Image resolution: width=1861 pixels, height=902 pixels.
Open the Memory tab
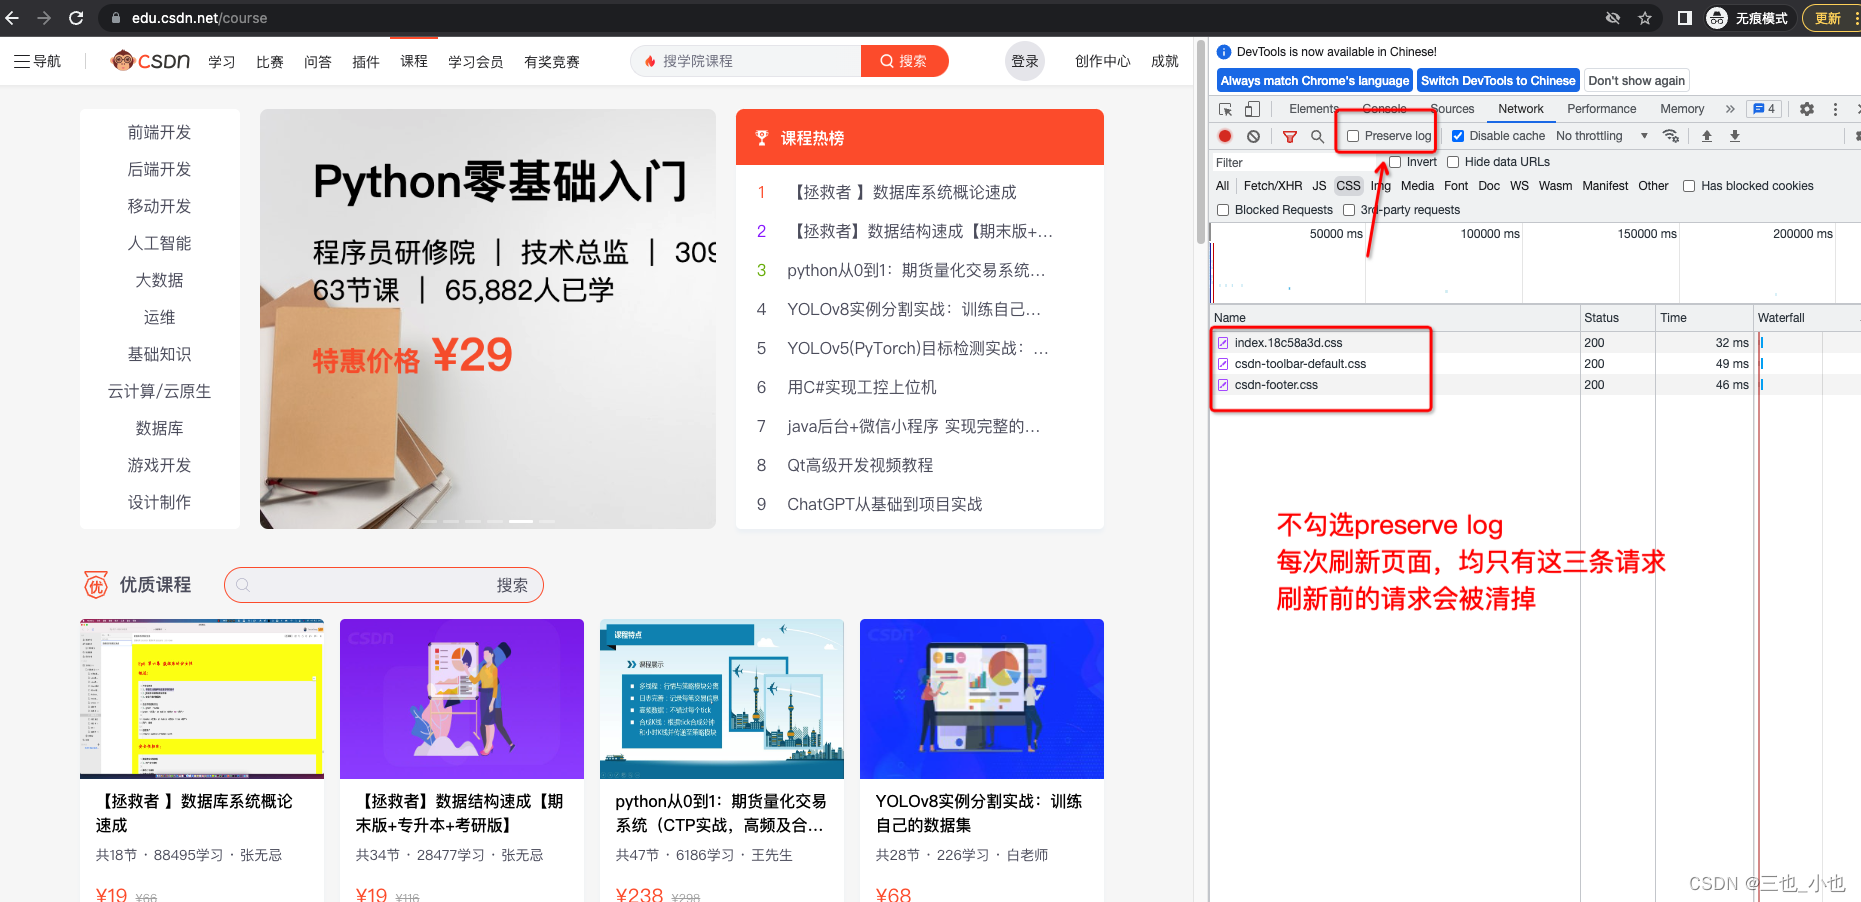(1682, 109)
